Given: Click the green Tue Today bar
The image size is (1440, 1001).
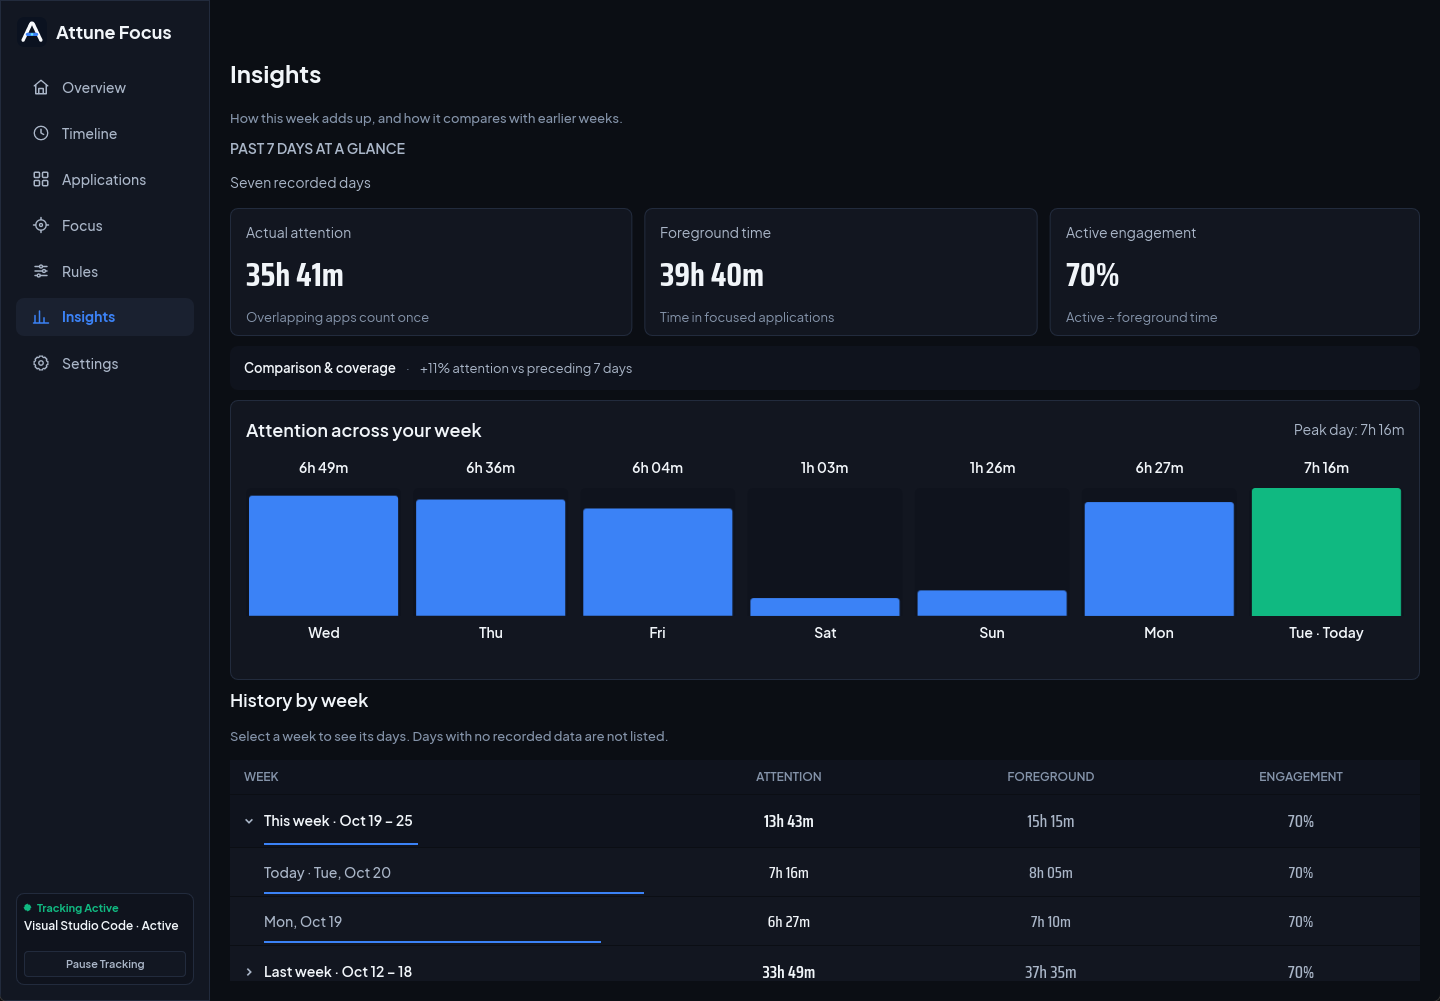Looking at the screenshot, I should (x=1326, y=552).
